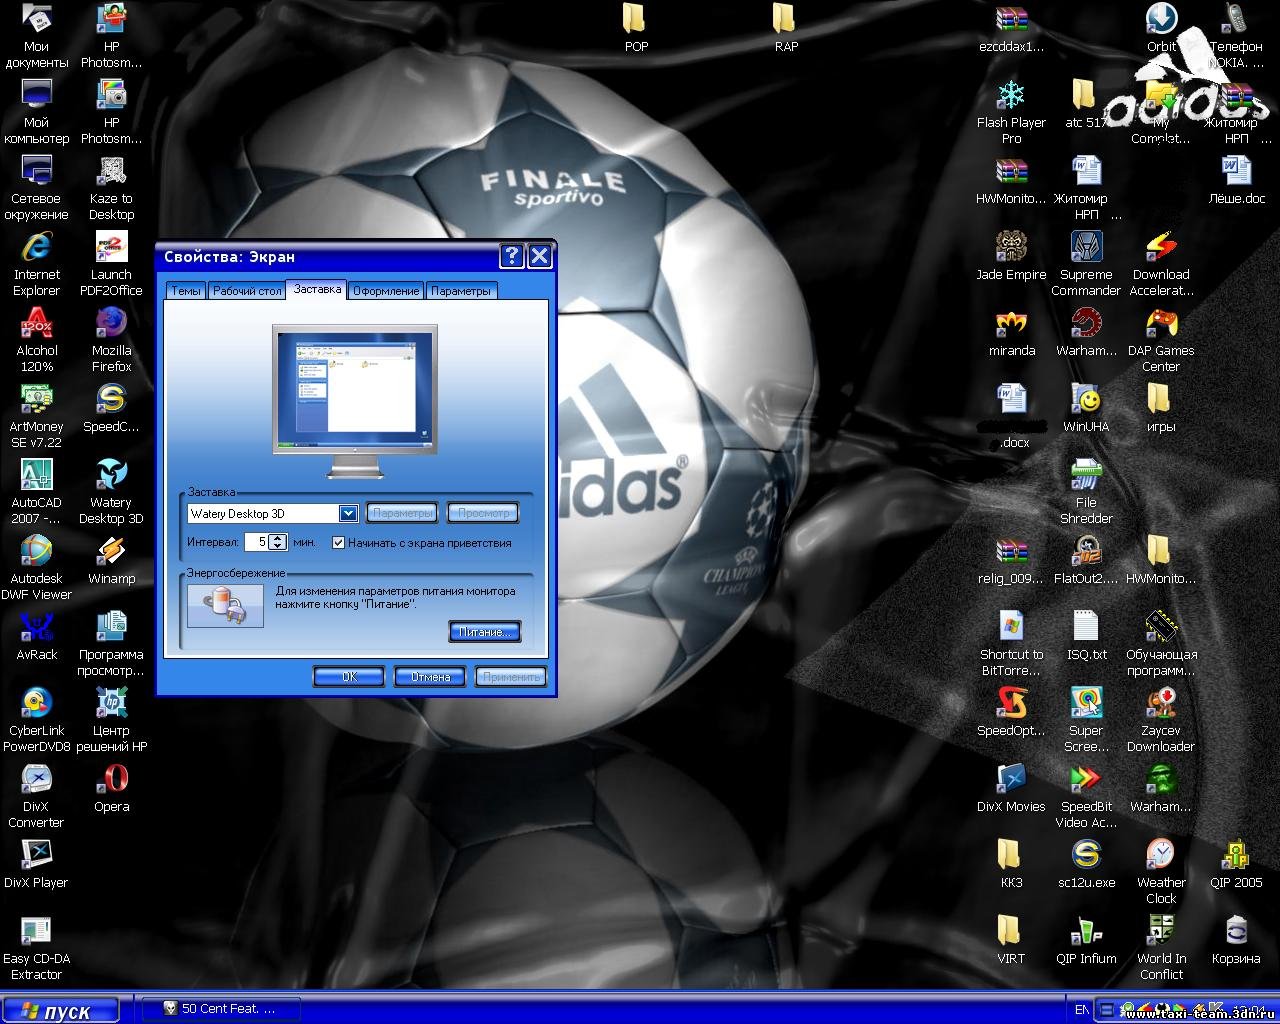
Task: Open the Mozilla Firefox desktop icon
Action: pos(111,340)
